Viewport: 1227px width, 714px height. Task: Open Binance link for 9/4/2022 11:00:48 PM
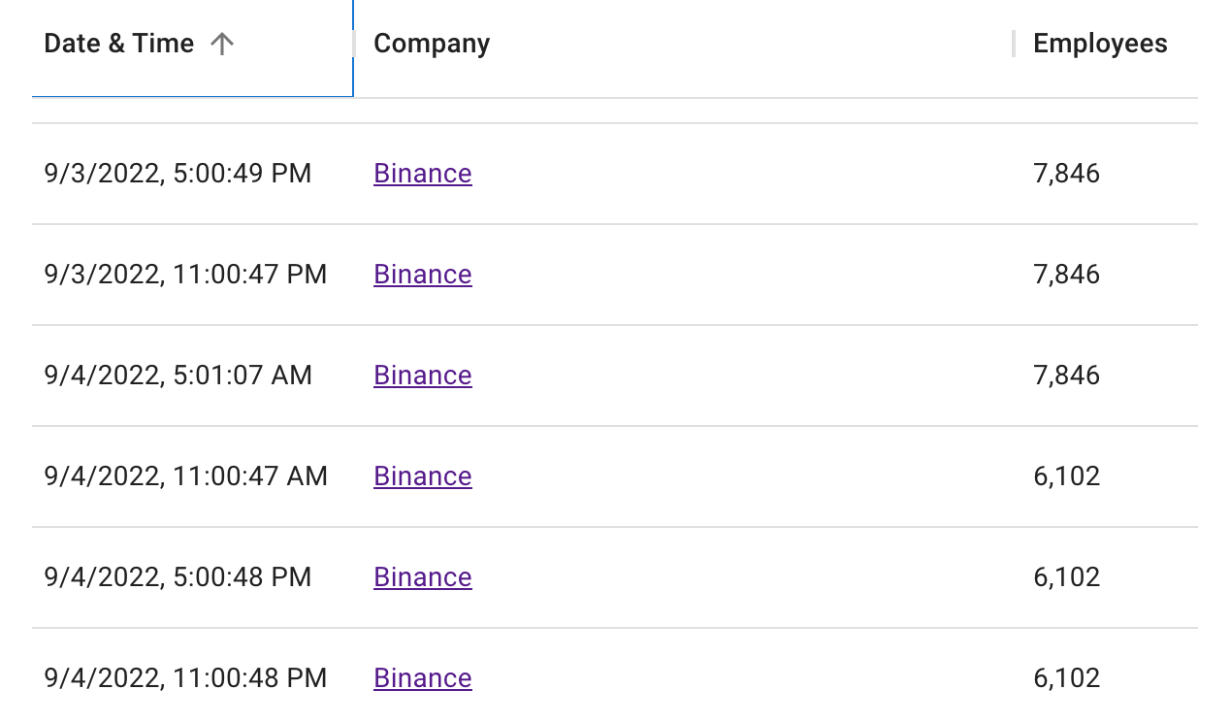[423, 679]
